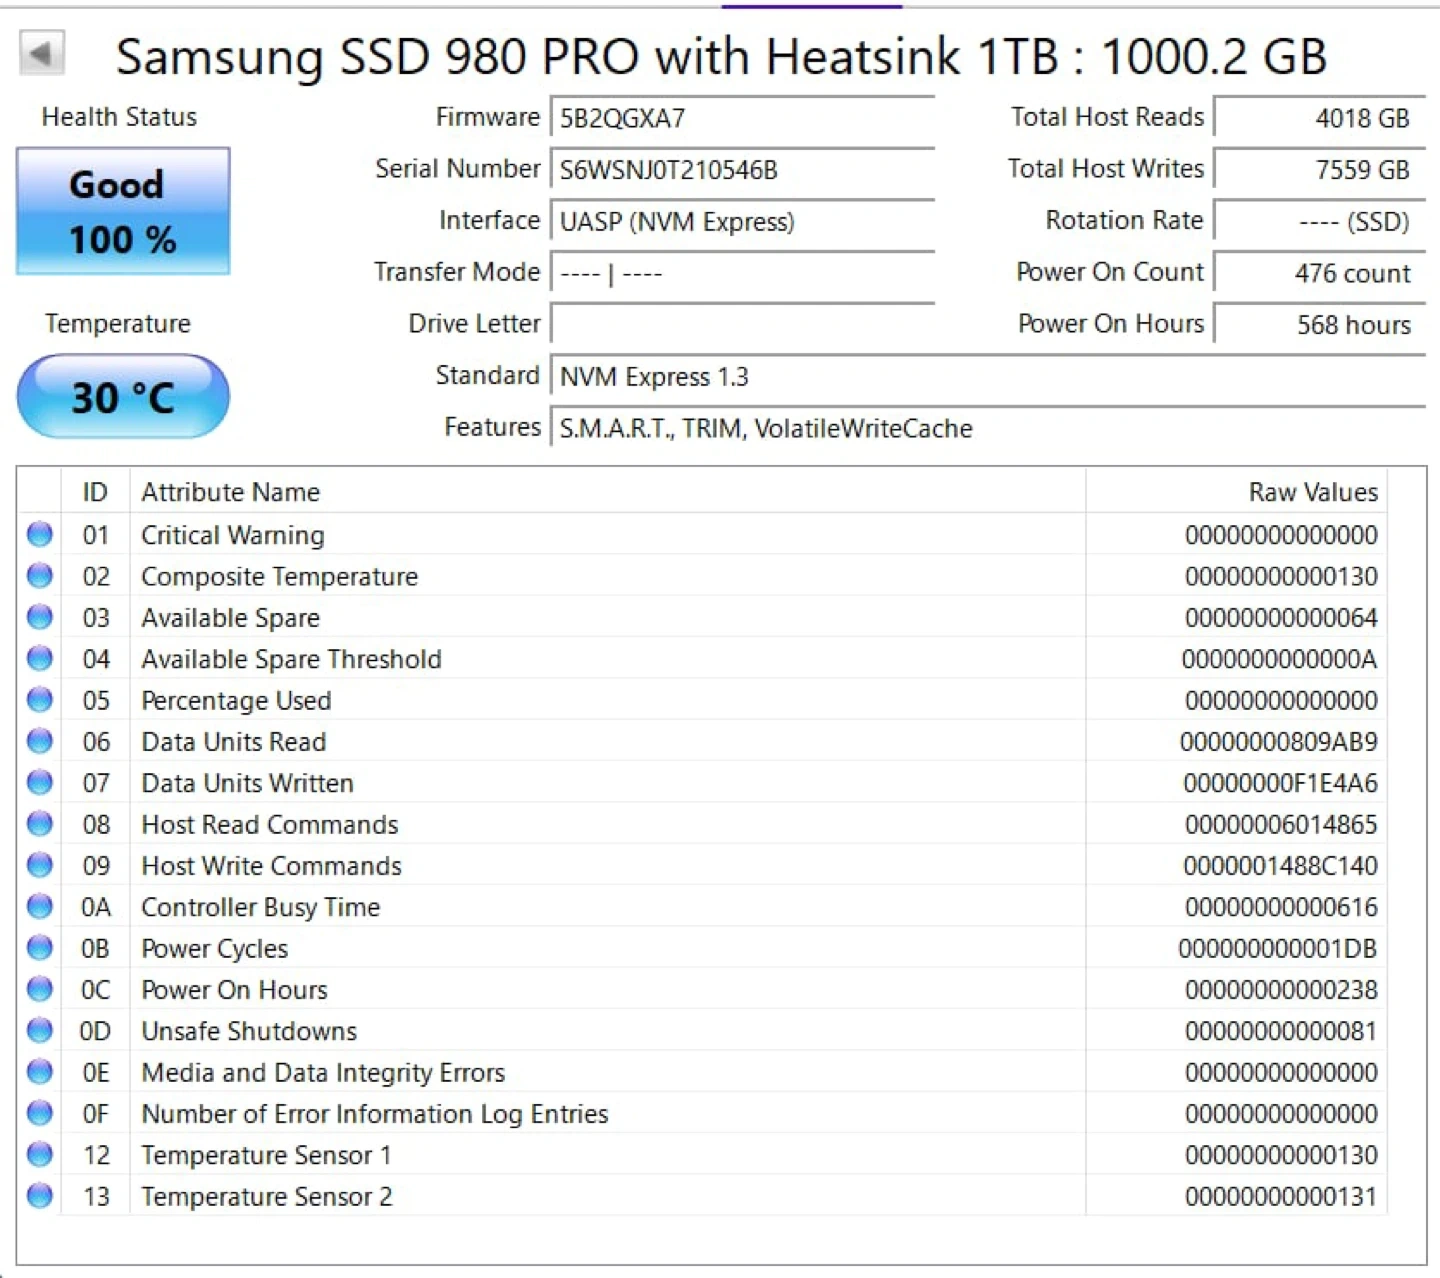Click the empty Drive Letter field
The height and width of the screenshot is (1278, 1440).
point(742,324)
